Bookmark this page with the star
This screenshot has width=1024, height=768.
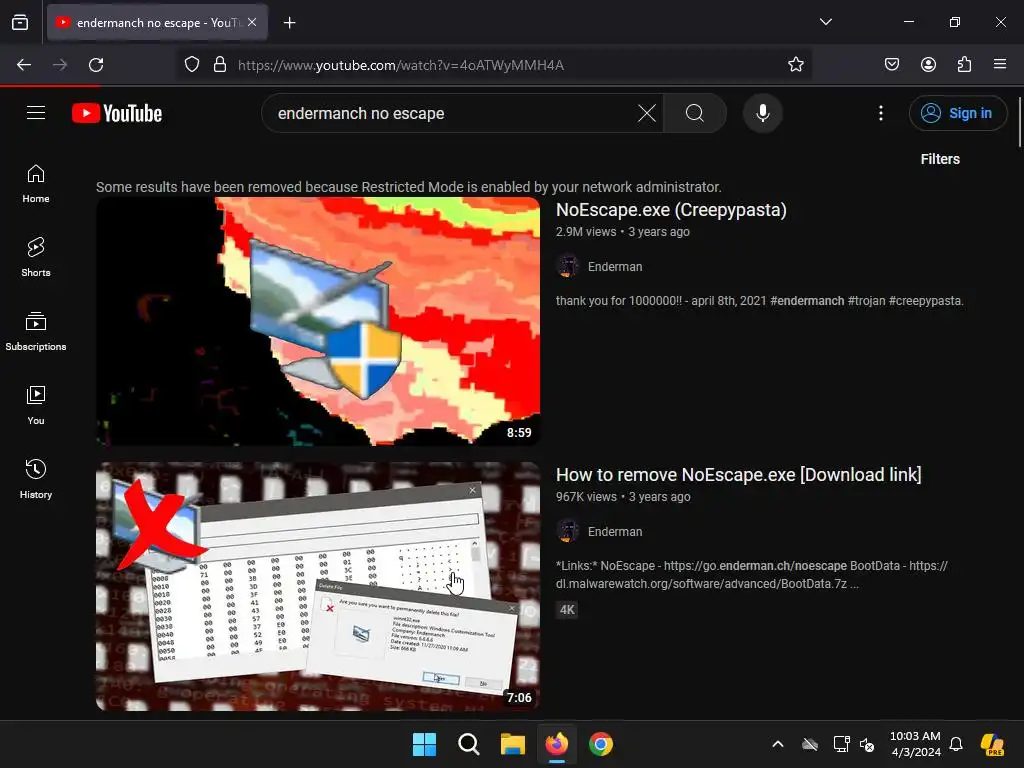coord(795,65)
